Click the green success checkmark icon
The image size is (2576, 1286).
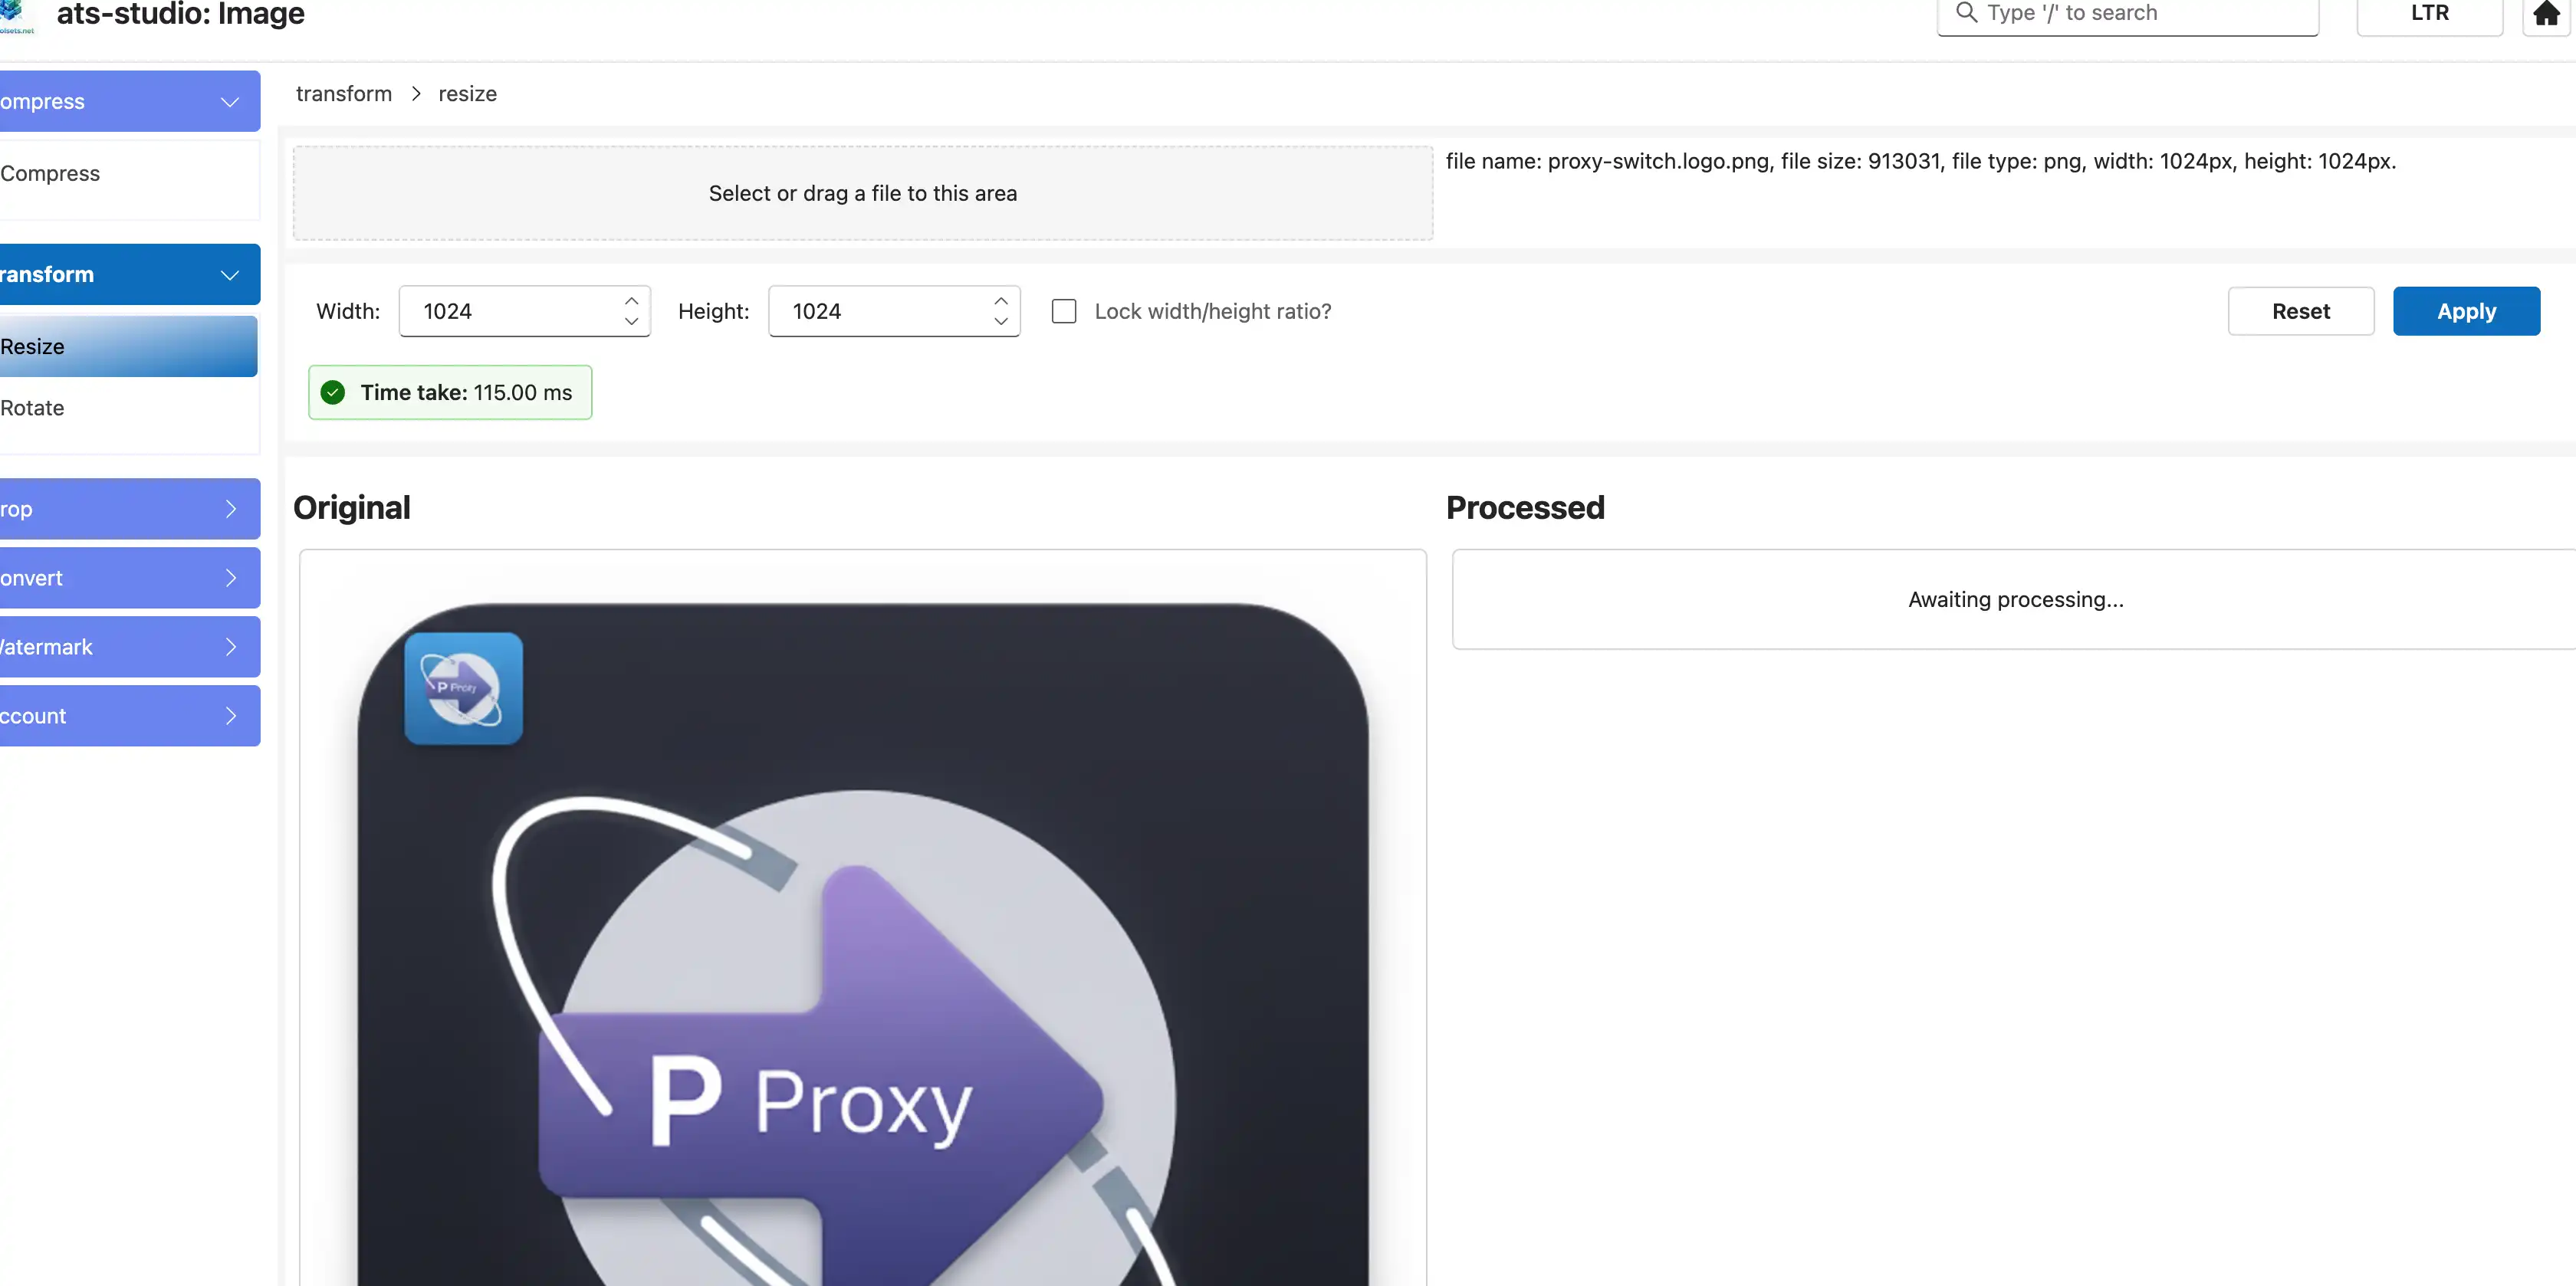pos(333,392)
